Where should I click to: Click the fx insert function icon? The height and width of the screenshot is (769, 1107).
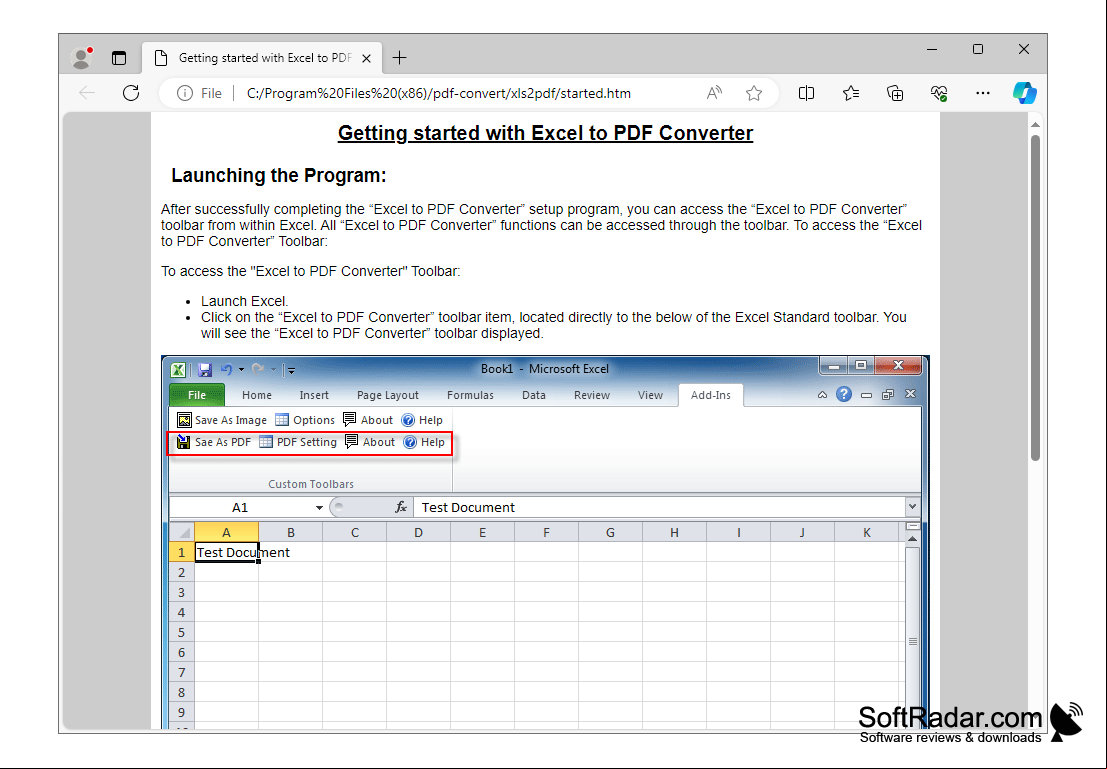click(x=401, y=507)
